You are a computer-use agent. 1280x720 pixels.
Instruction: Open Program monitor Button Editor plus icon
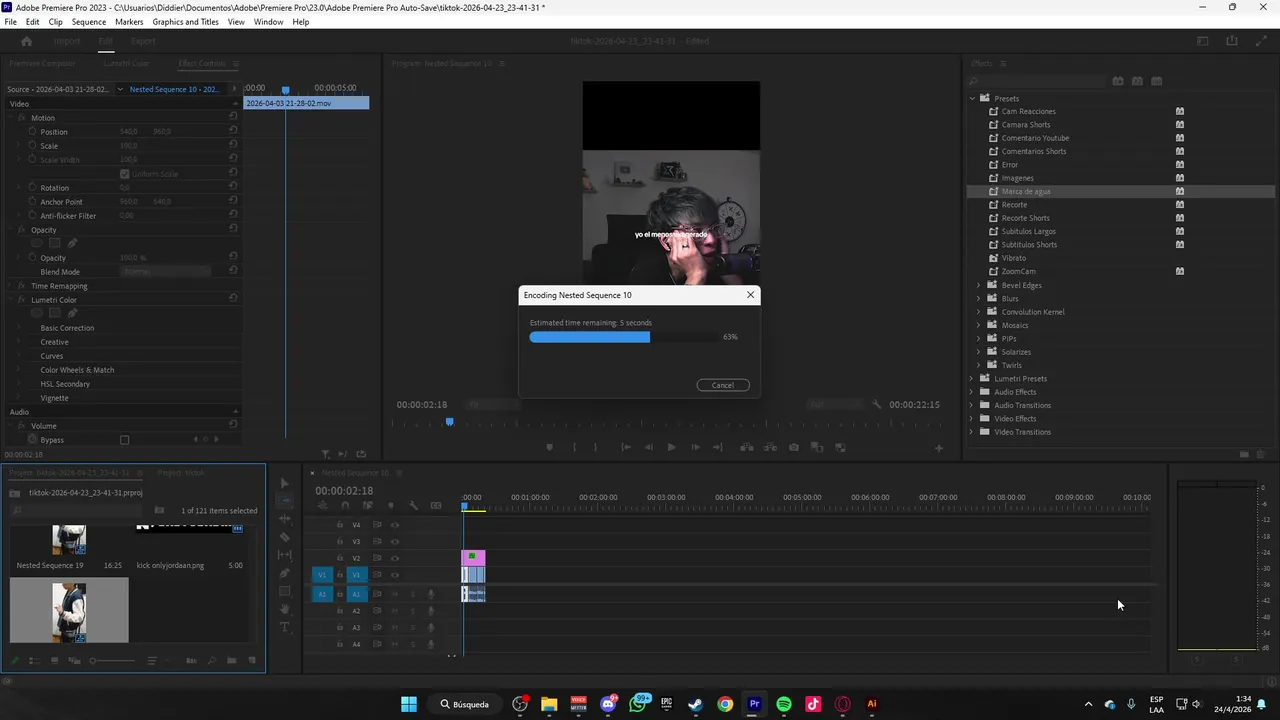click(938, 448)
